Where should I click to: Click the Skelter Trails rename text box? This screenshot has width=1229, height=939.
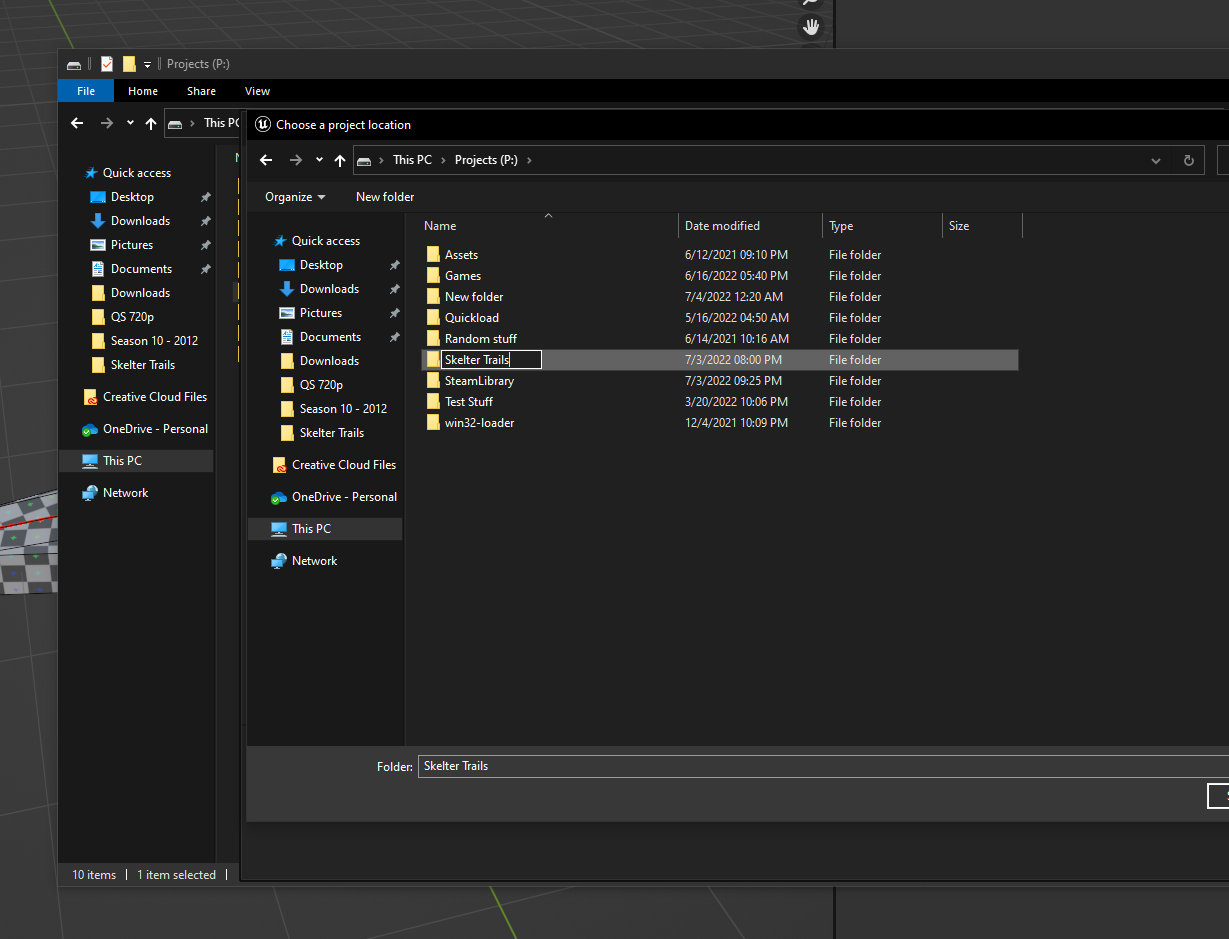click(491, 360)
